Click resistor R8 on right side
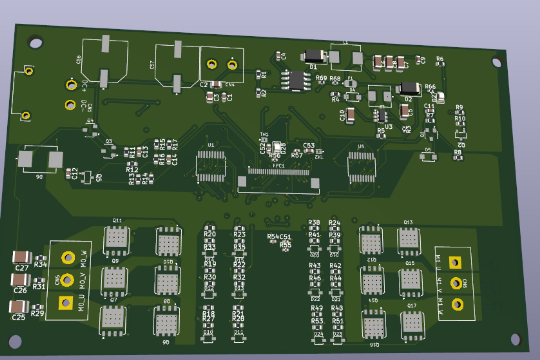 tap(458, 157)
